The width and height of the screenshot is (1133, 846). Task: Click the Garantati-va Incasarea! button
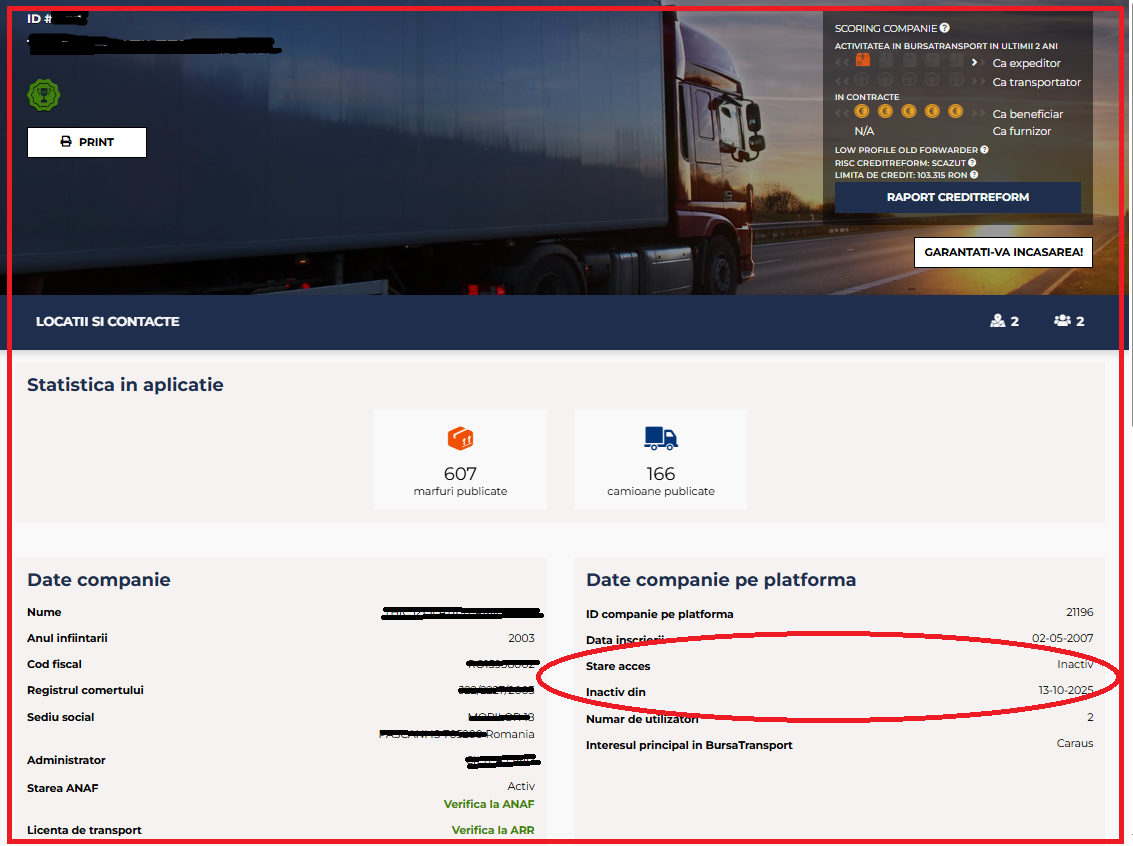pyautogui.click(x=1002, y=252)
